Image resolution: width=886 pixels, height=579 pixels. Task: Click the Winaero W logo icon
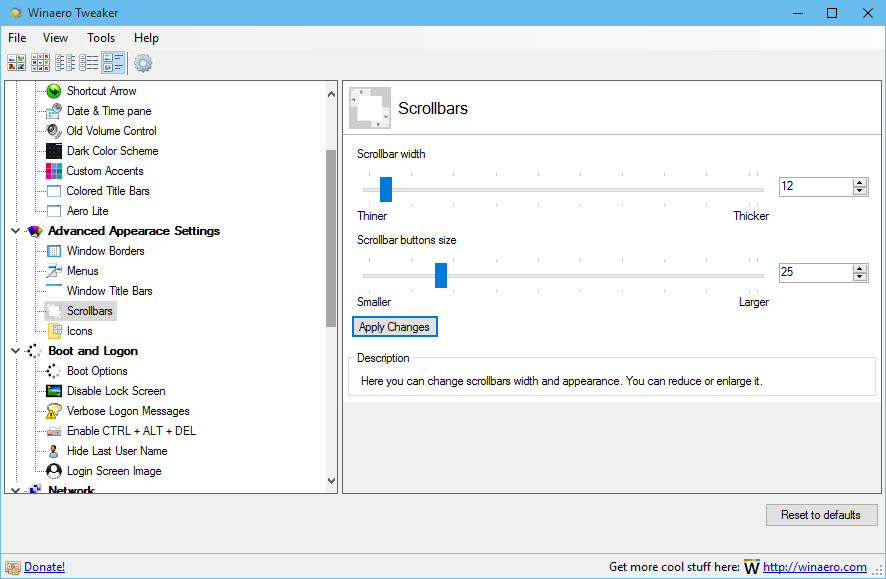click(752, 567)
